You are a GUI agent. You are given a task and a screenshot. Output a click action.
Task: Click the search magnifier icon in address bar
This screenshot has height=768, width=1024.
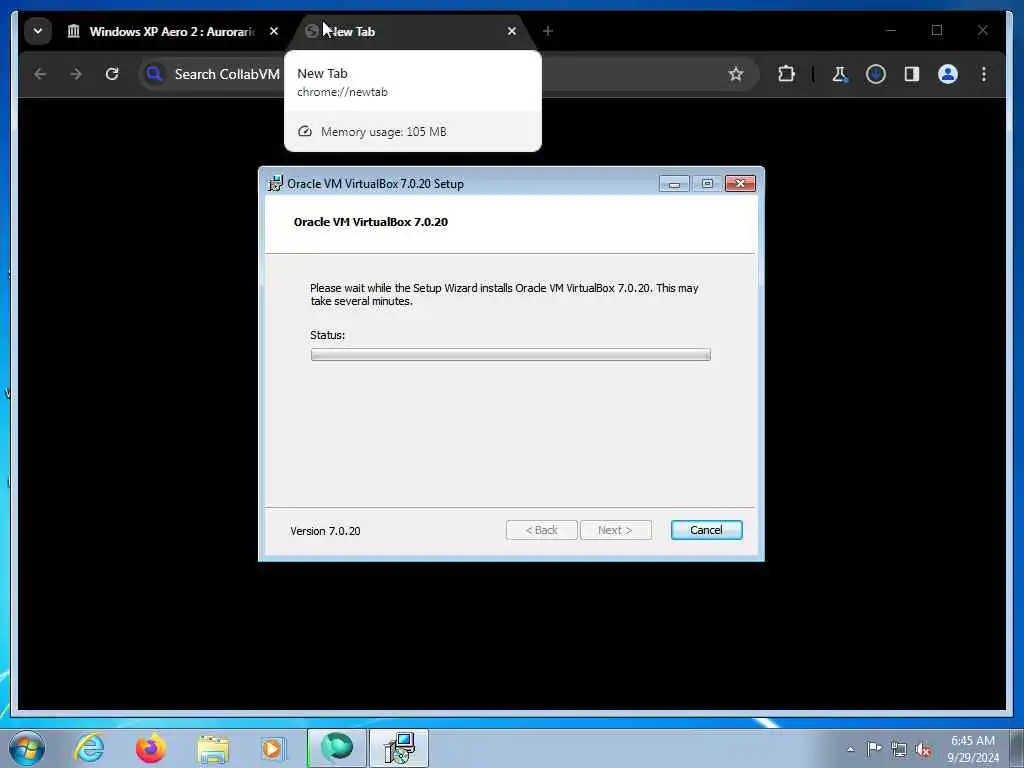154,74
